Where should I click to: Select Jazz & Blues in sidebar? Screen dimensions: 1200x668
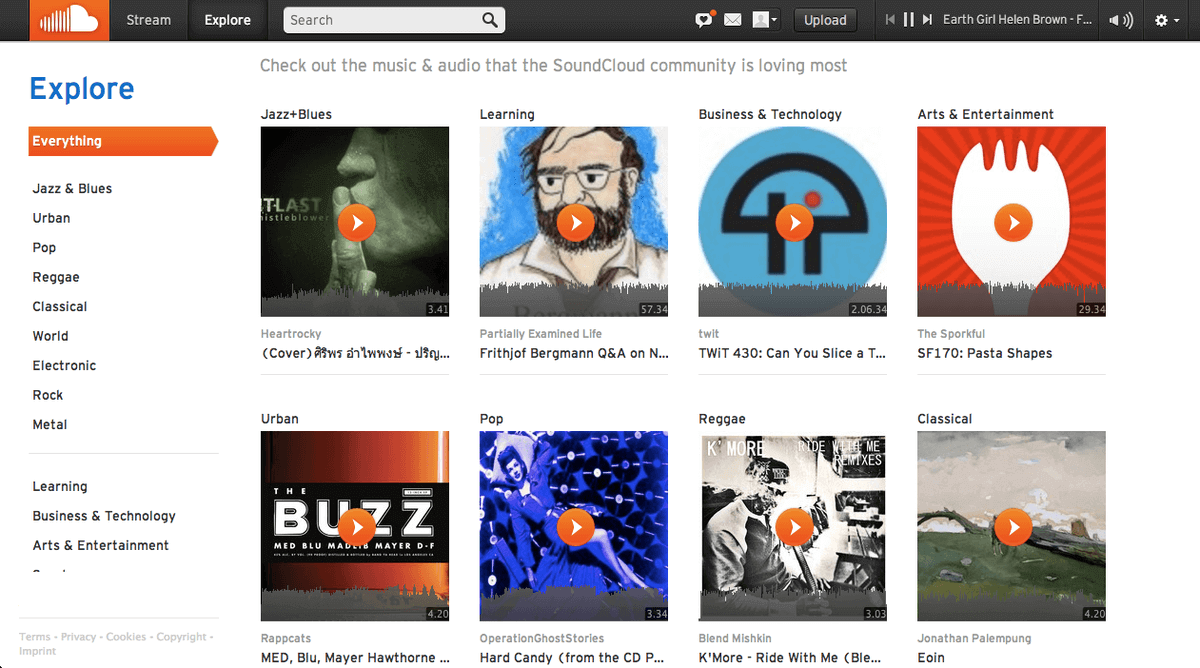tap(72, 188)
